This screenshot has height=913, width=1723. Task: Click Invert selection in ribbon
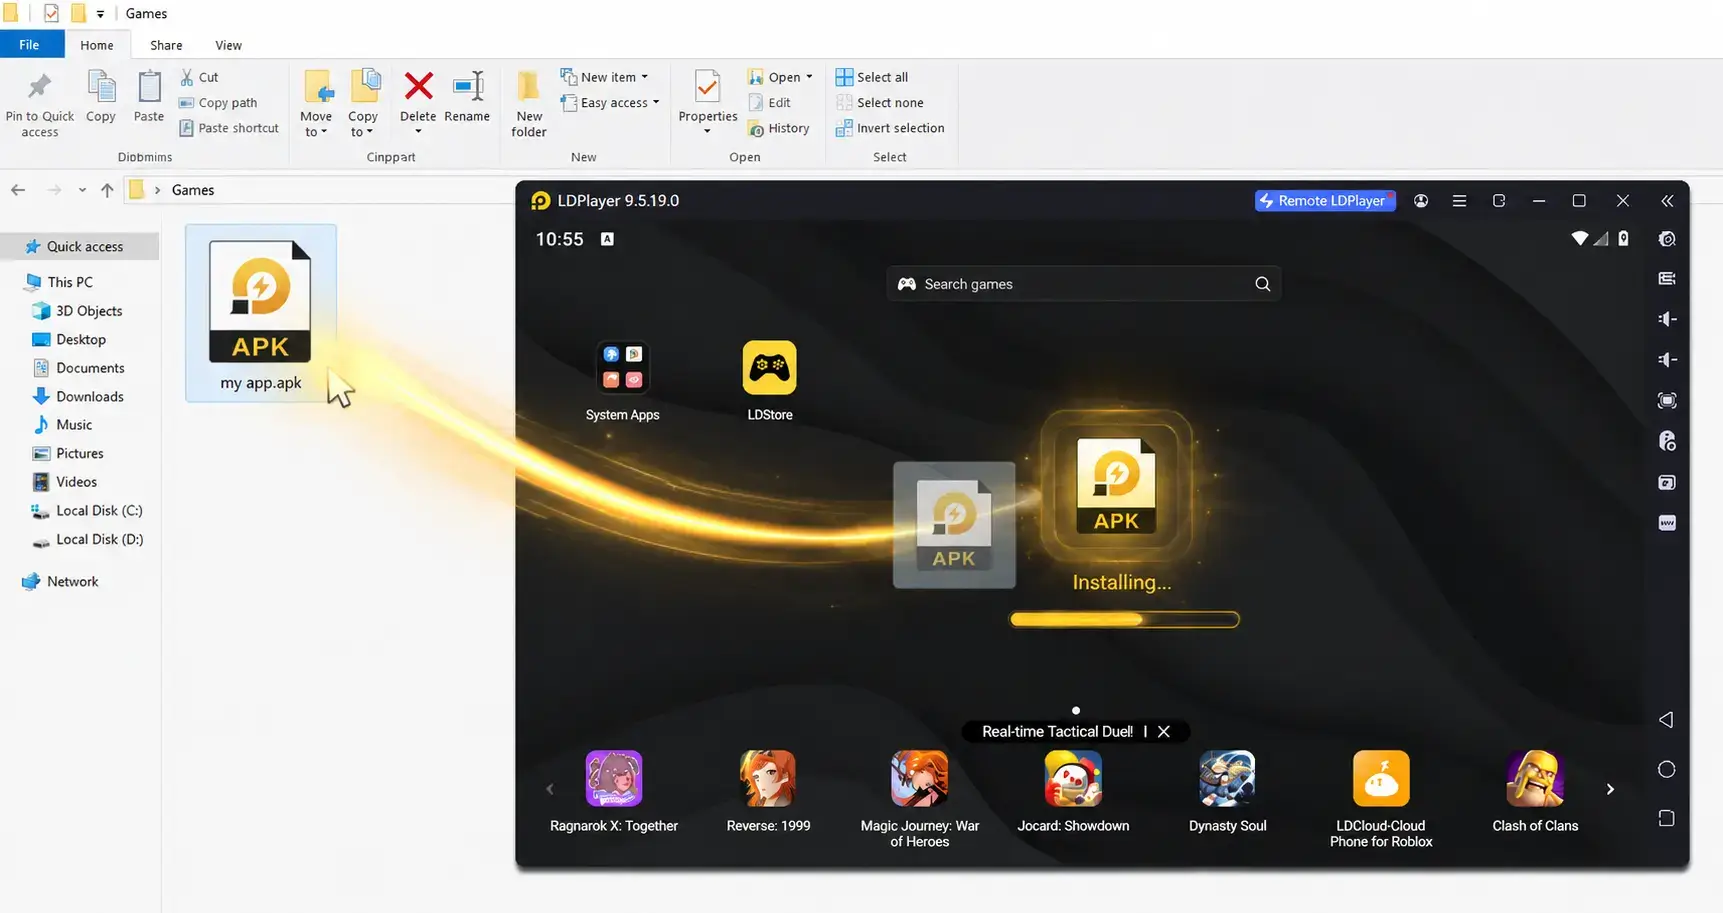point(890,128)
